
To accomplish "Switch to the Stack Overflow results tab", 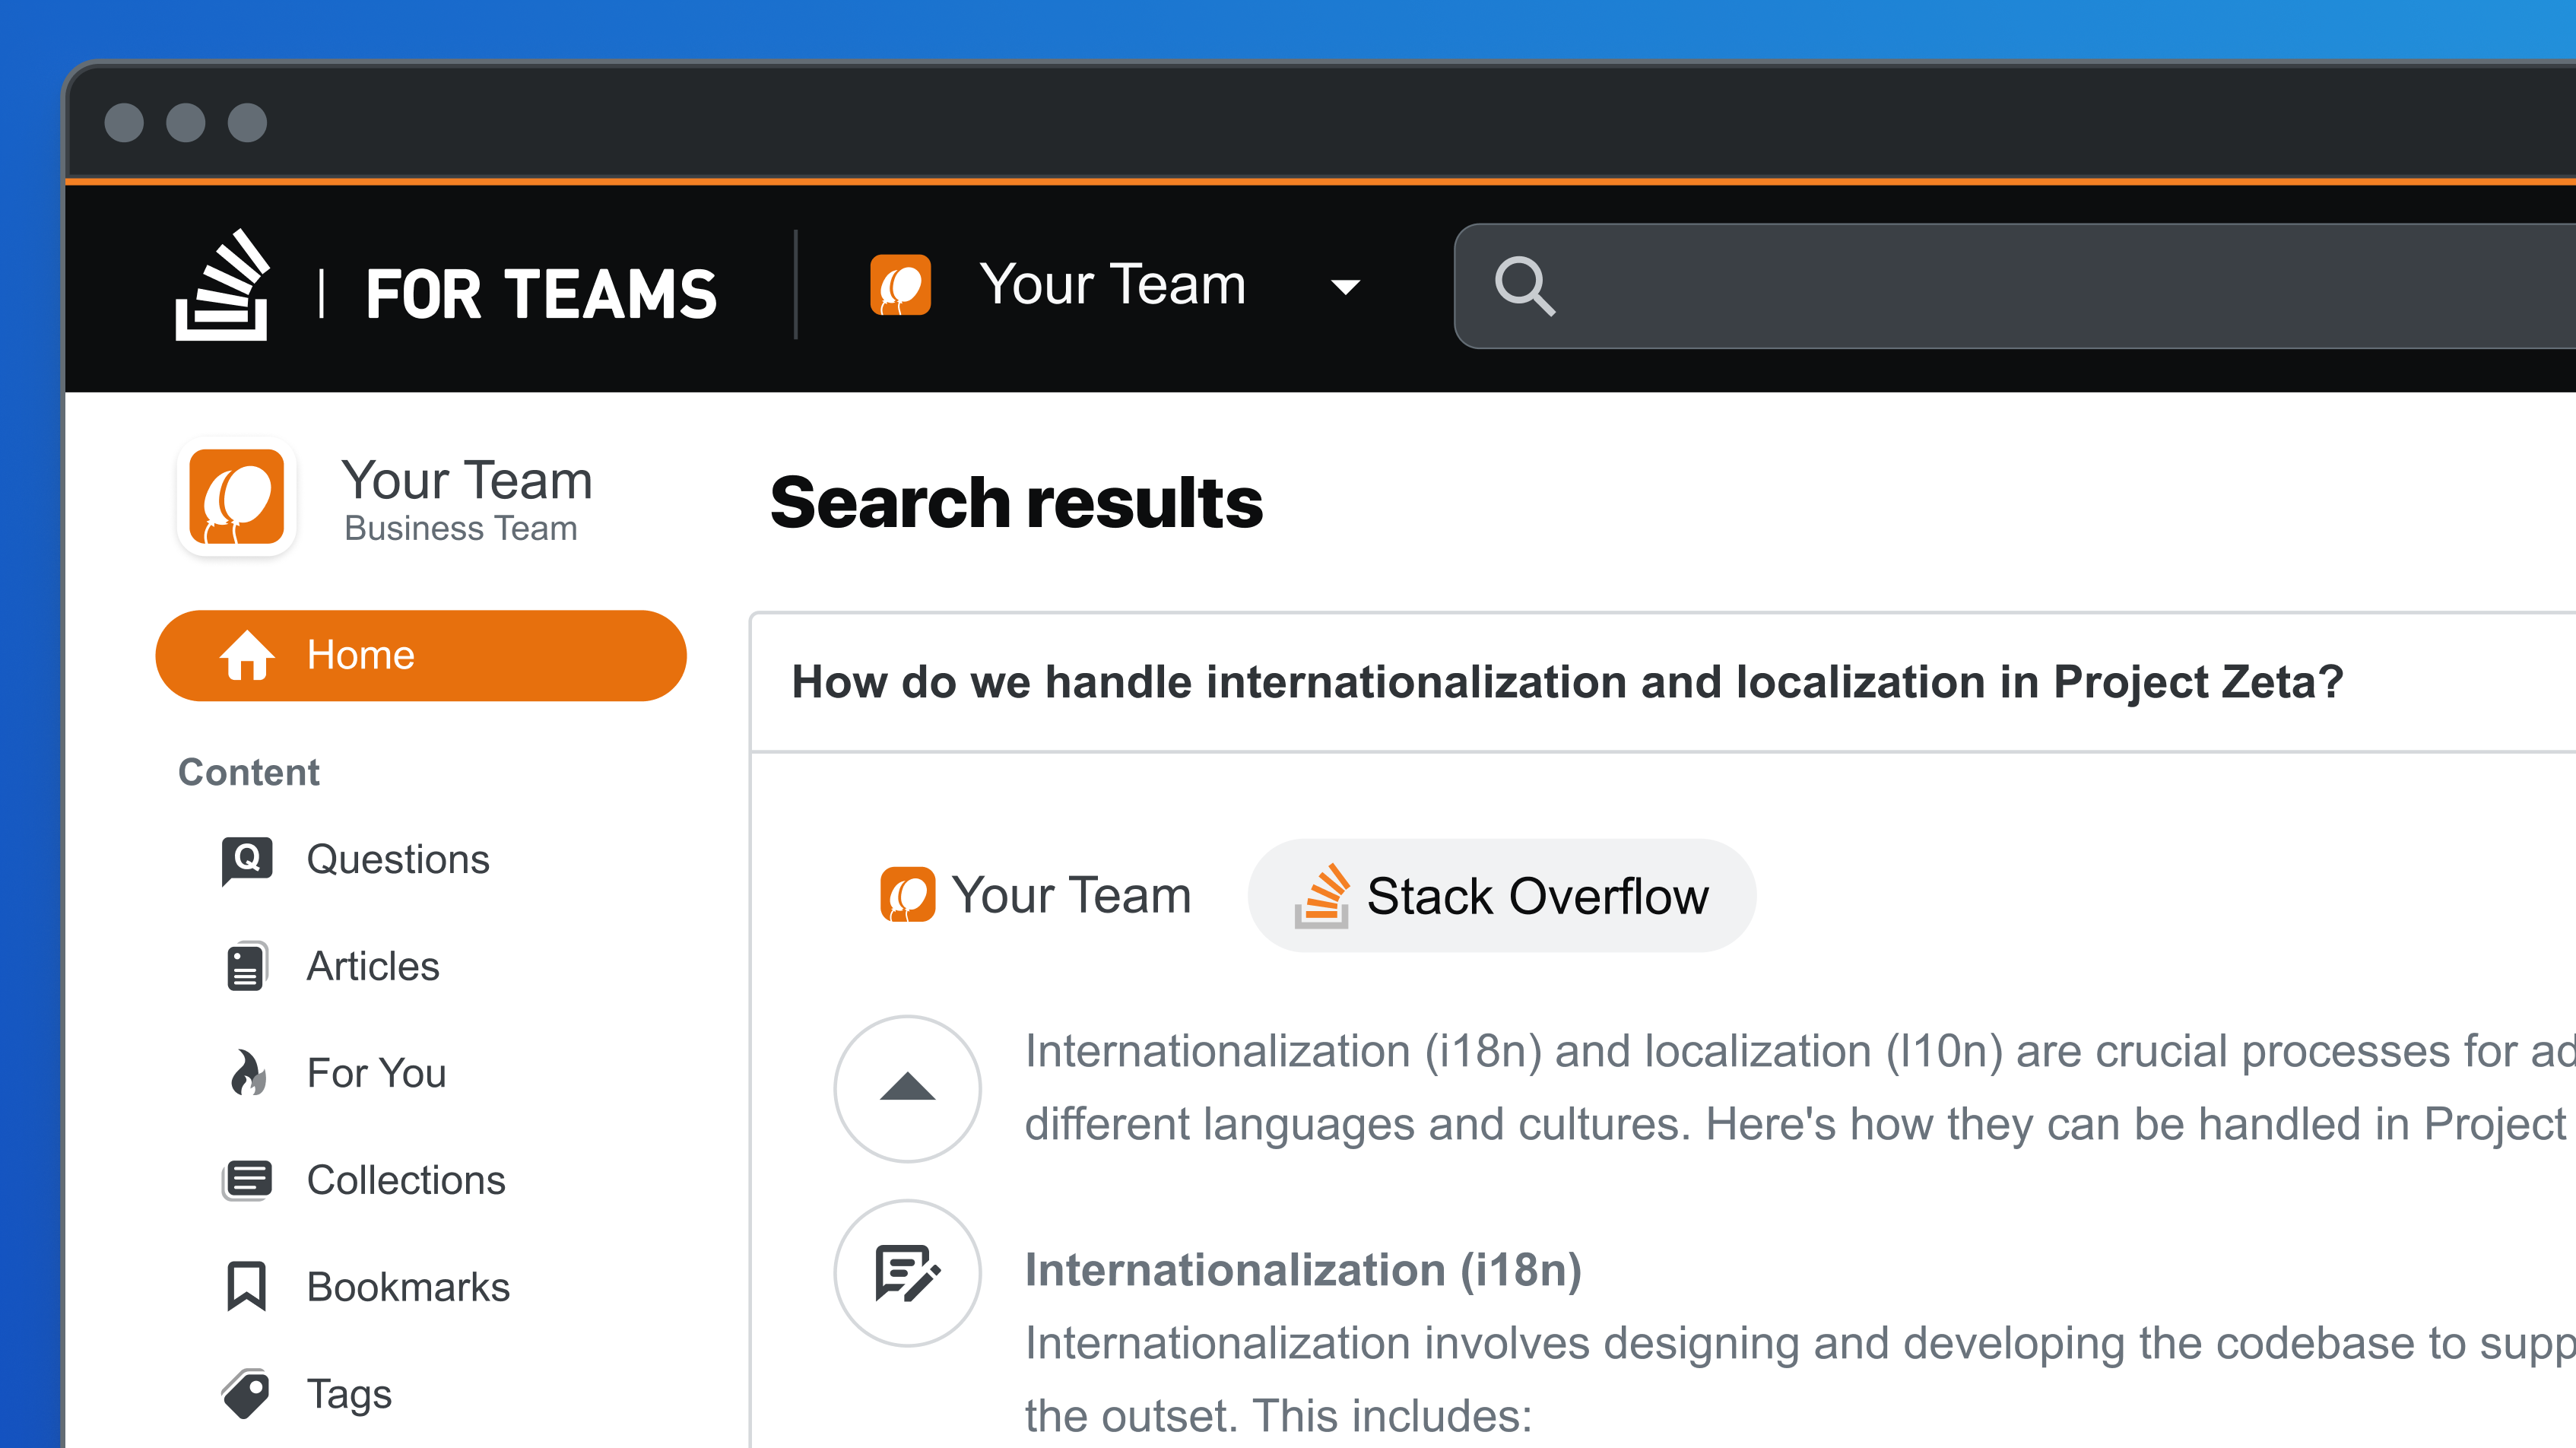I will pyautogui.click(x=1502, y=895).
